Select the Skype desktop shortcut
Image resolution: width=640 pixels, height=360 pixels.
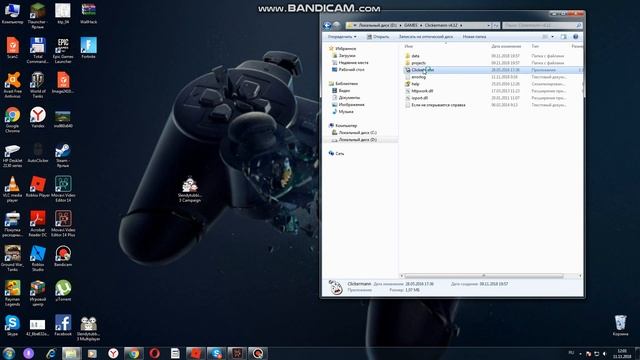click(12, 325)
